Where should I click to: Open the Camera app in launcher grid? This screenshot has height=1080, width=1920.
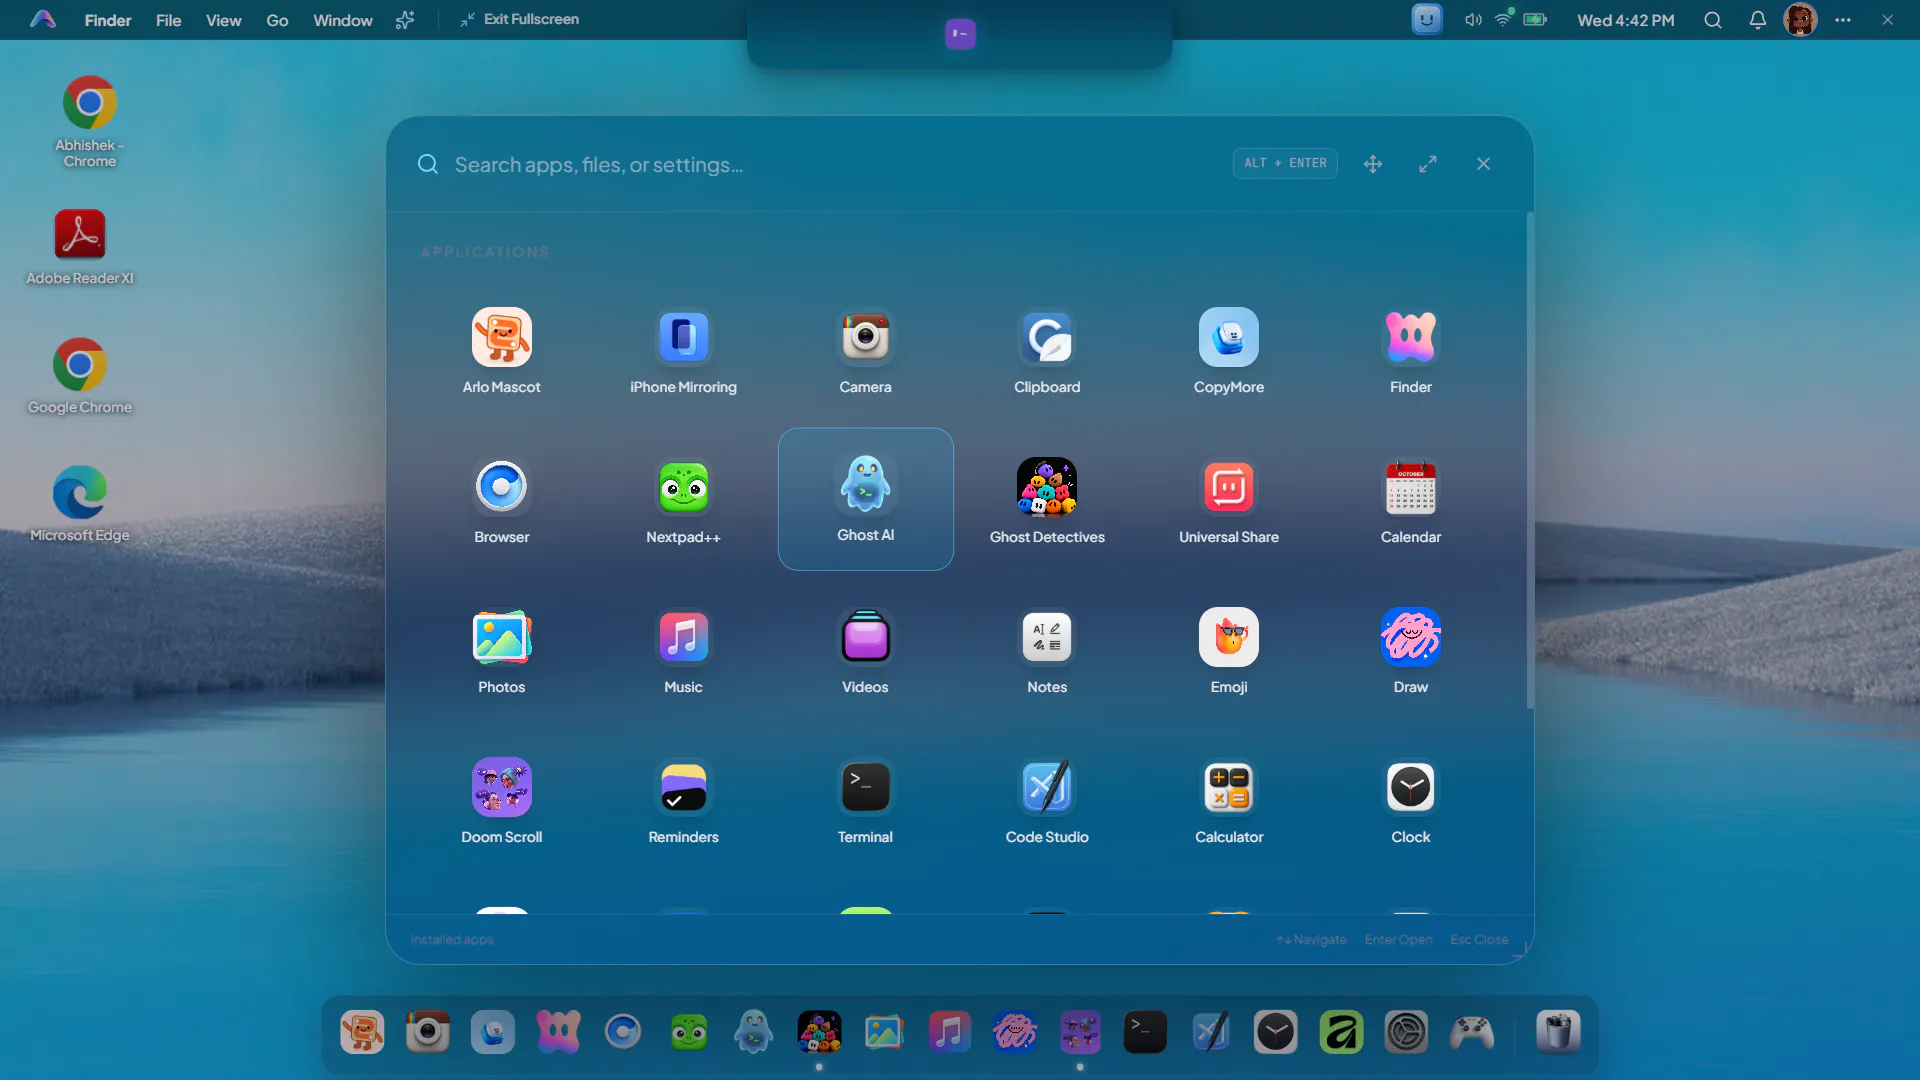[x=865, y=350]
